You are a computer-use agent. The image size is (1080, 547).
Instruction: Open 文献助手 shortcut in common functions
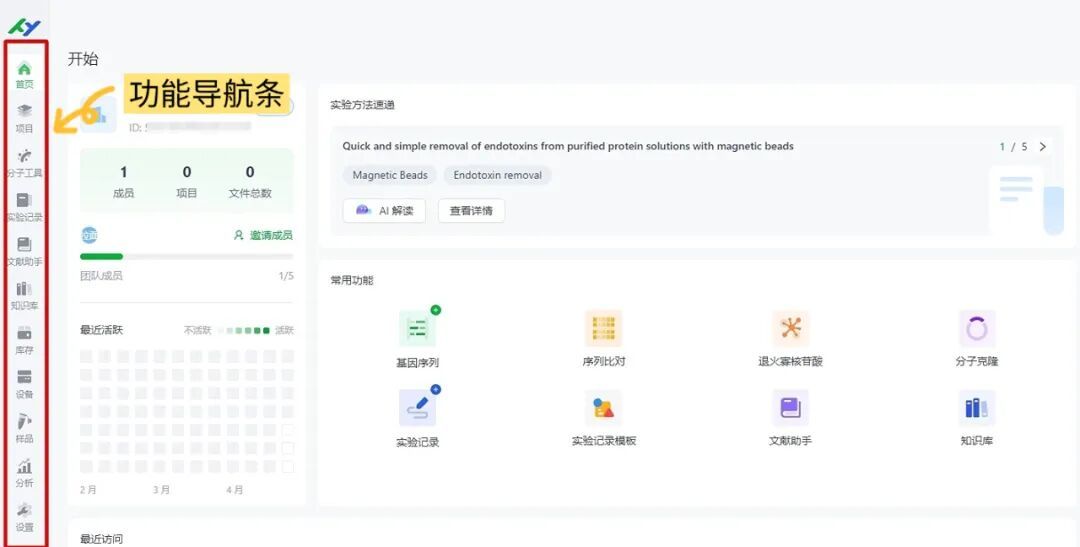(x=790, y=408)
